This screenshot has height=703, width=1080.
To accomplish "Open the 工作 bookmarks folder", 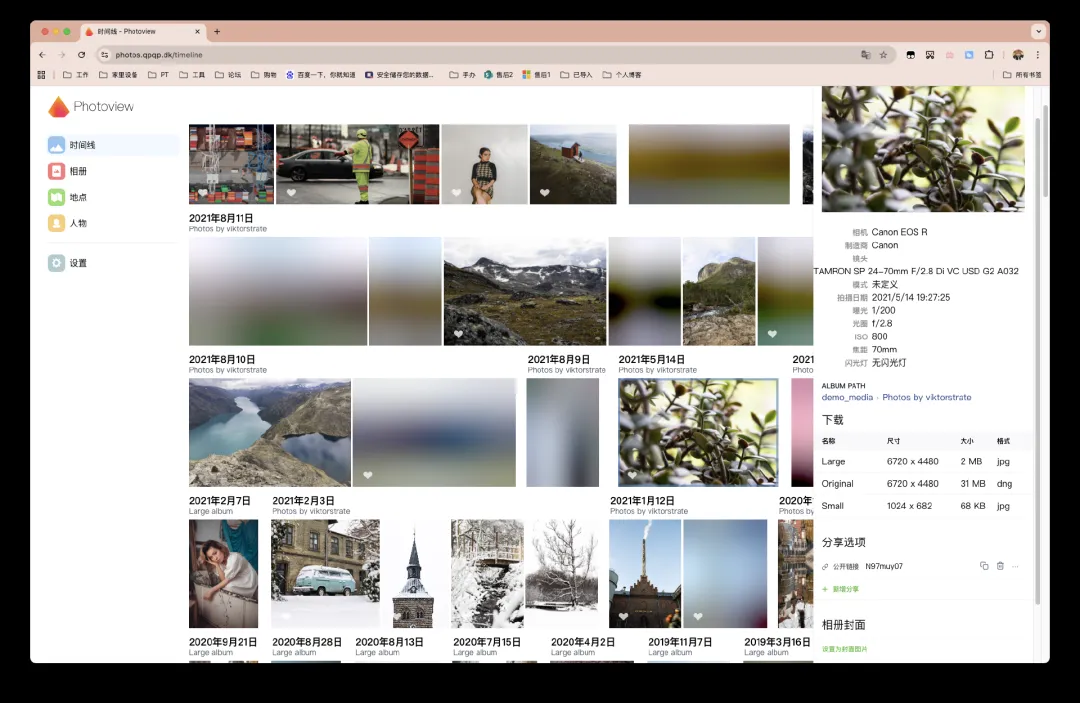I will [x=75, y=75].
